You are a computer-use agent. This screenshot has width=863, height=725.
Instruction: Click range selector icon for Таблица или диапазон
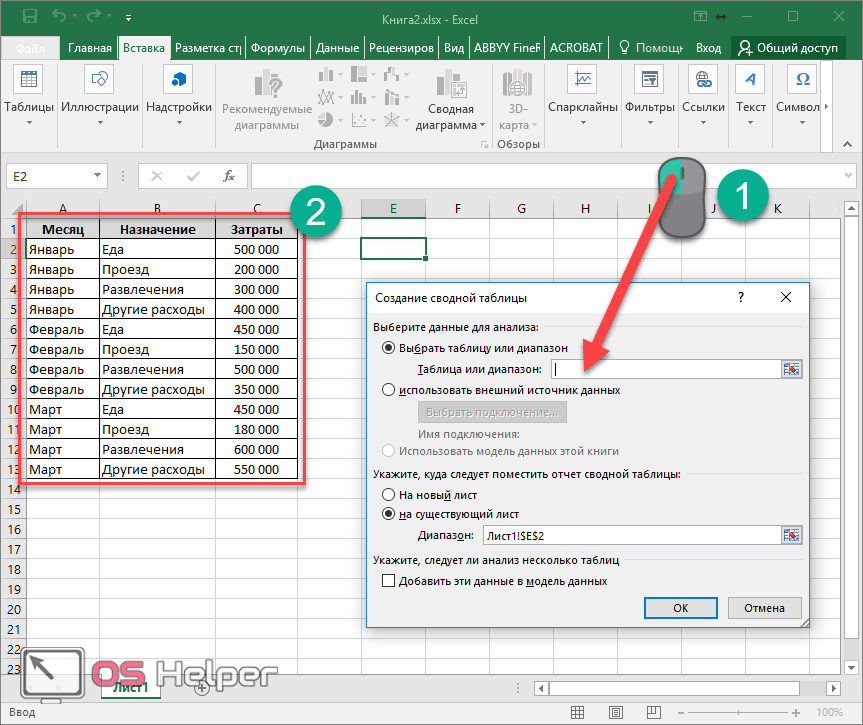pyautogui.click(x=792, y=369)
